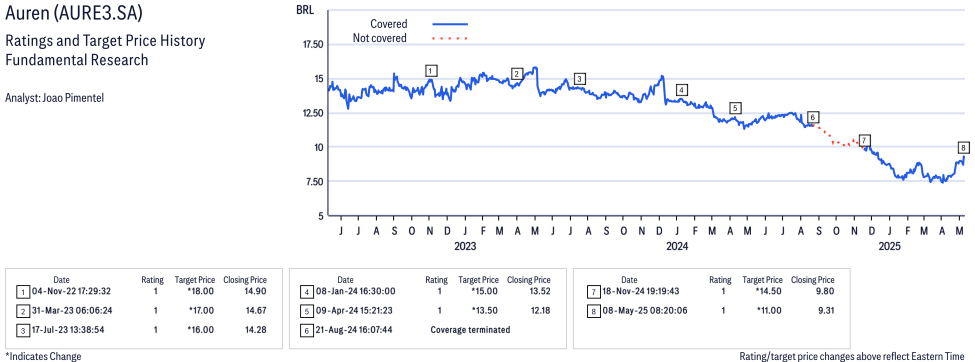Click the 2024 year label on x-axis
The height and width of the screenshot is (362, 975).
677,246
